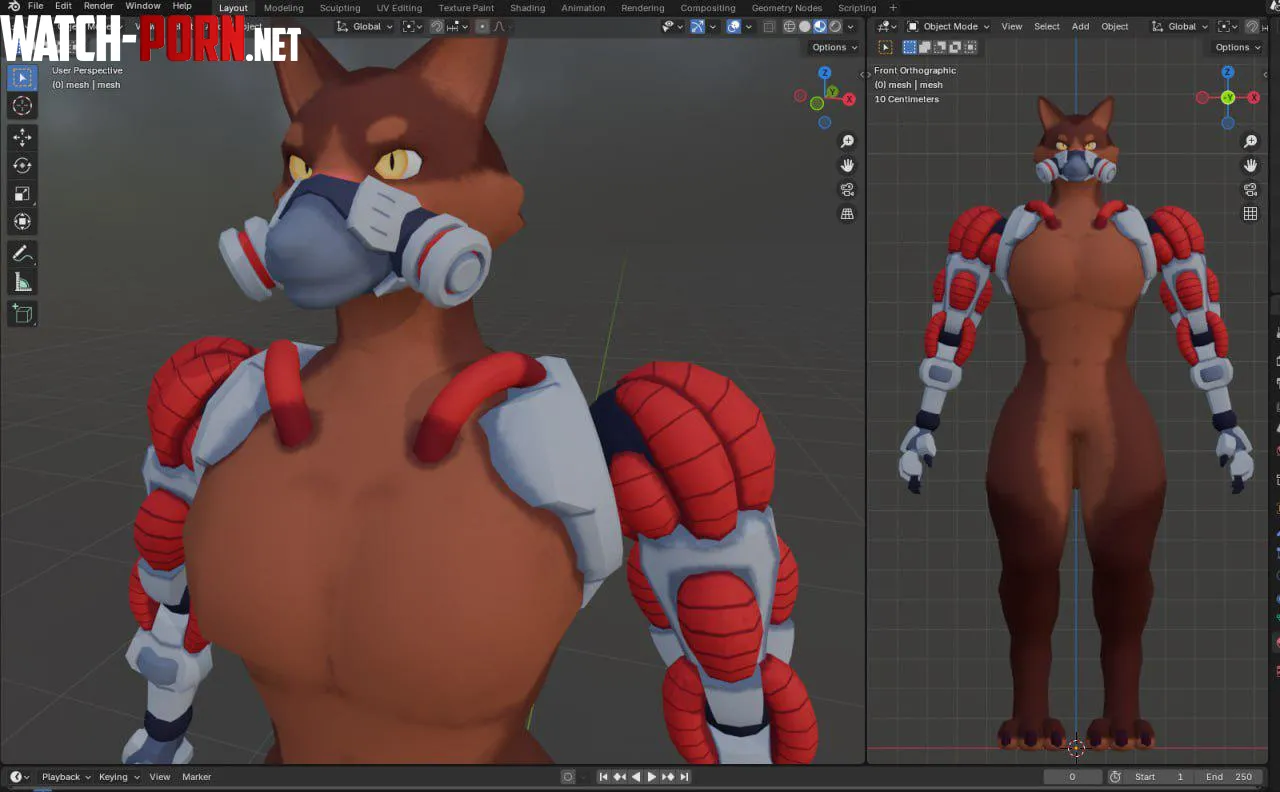
Task: Click timeline use-preview-range clock icon
Action: point(1115,777)
